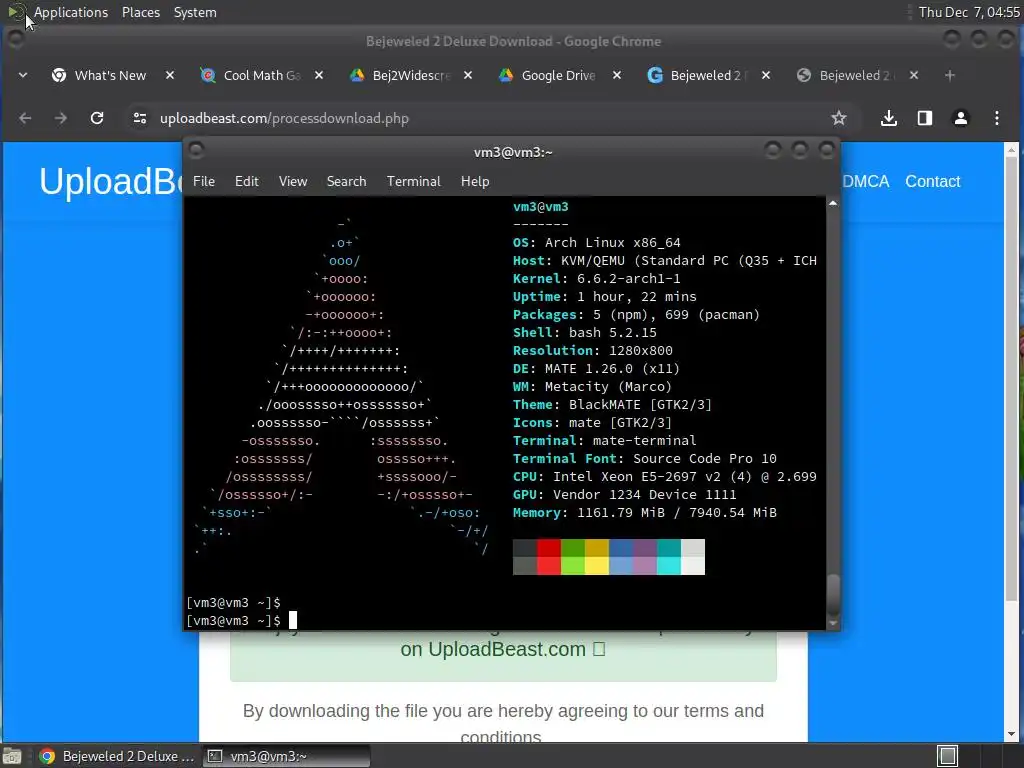
Task: Open the System menu
Action: (x=195, y=12)
